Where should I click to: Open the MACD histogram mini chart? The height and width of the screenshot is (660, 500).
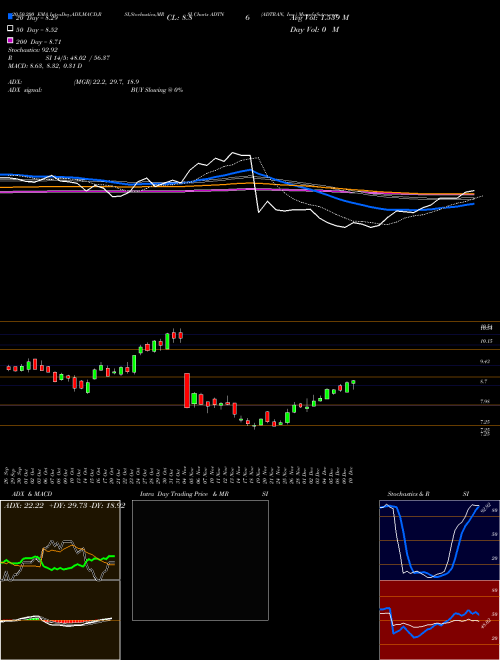click(60, 620)
